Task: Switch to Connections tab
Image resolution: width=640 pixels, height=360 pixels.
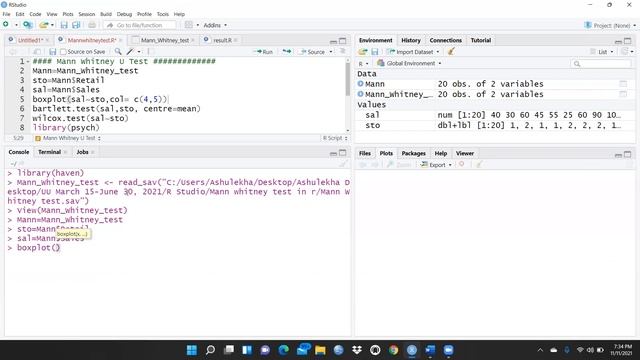Action: [x=445, y=40]
